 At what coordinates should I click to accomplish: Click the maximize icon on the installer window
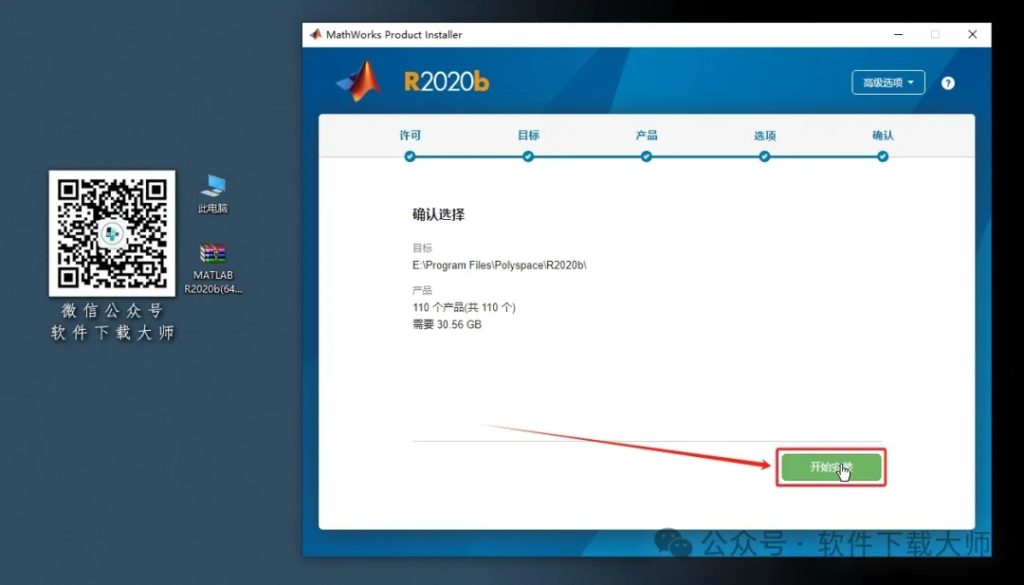[936, 33]
